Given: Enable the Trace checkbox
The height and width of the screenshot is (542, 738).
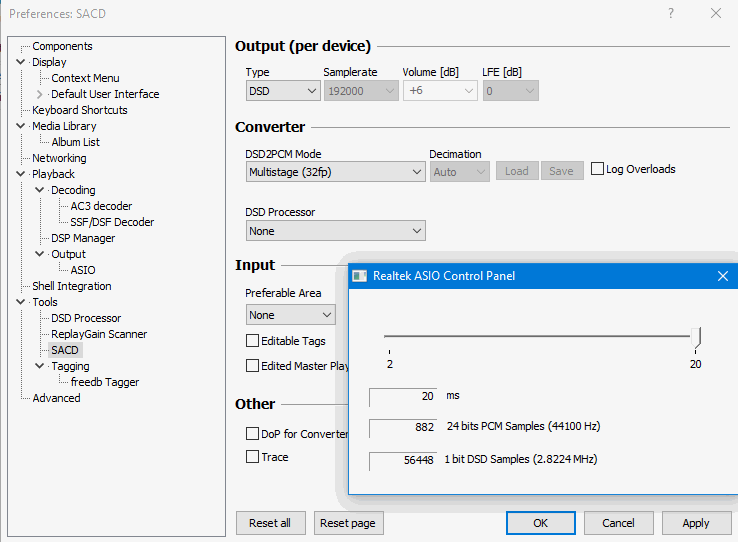Looking at the screenshot, I should click(x=252, y=456).
